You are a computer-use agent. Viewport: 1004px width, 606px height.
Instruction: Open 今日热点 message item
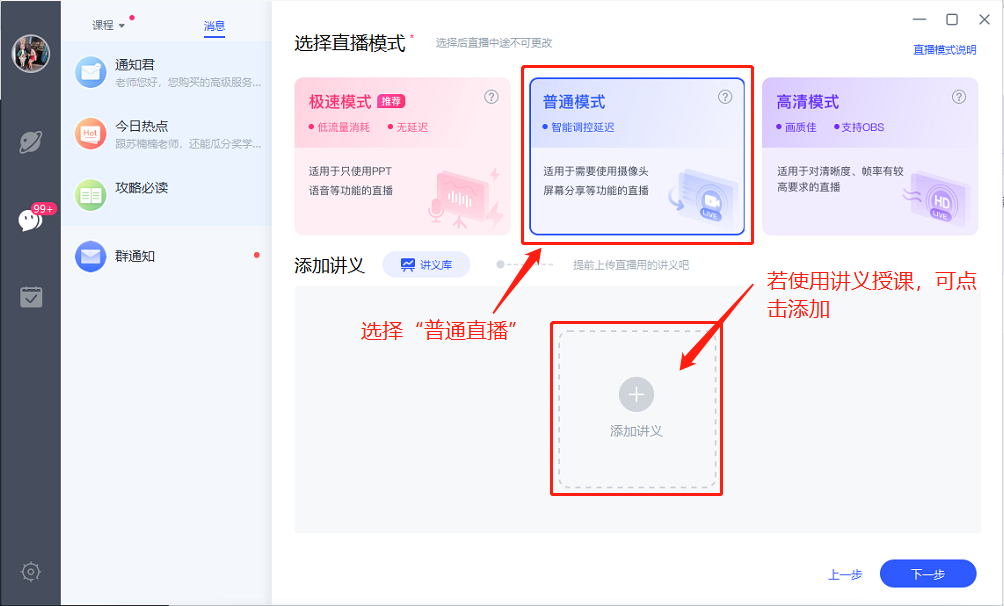165,134
